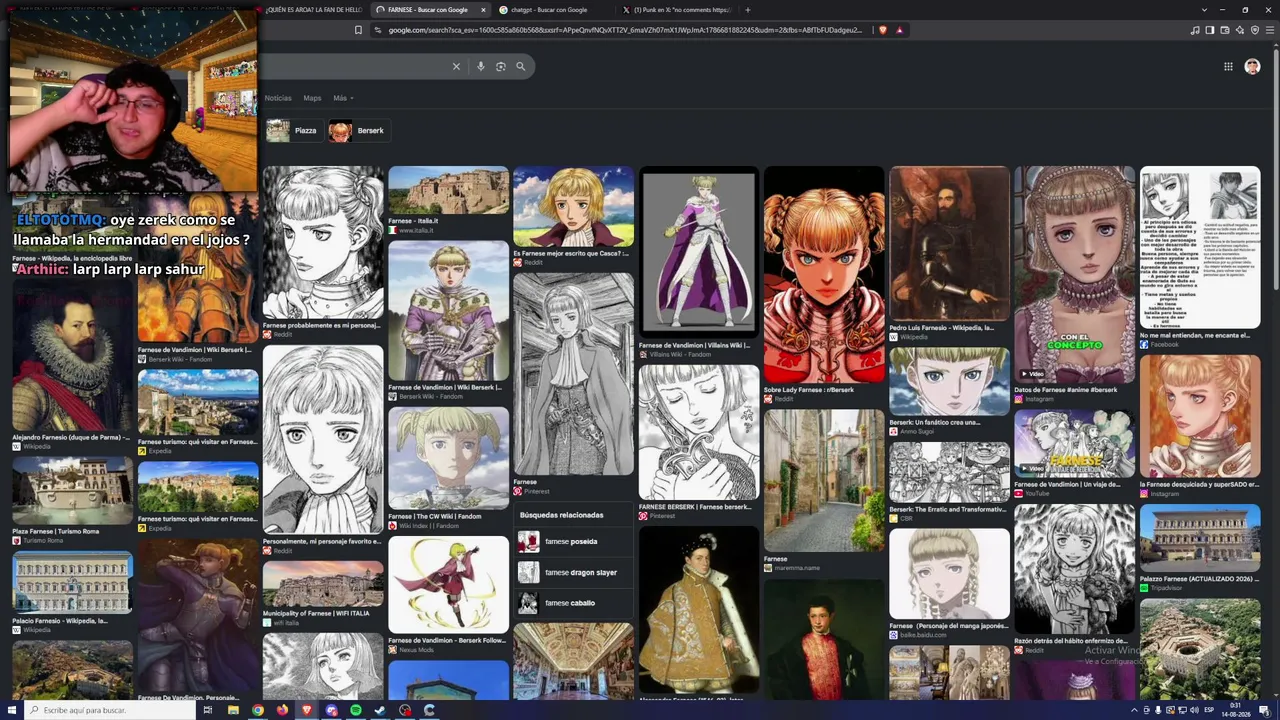Open Plaza Farnese Turismo Roma image
1280x720 pixels.
(x=72, y=491)
